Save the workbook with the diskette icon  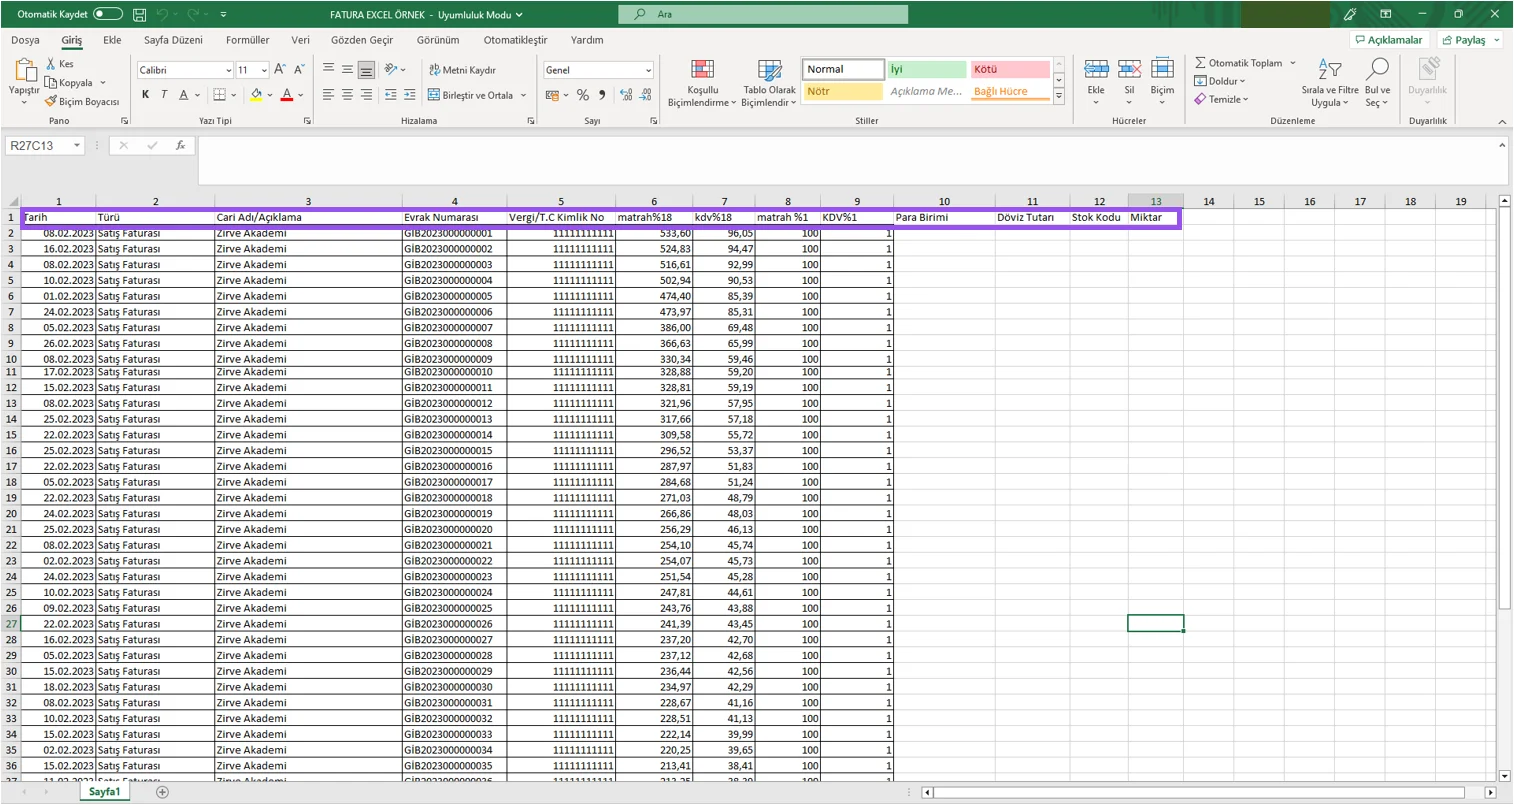[139, 14]
